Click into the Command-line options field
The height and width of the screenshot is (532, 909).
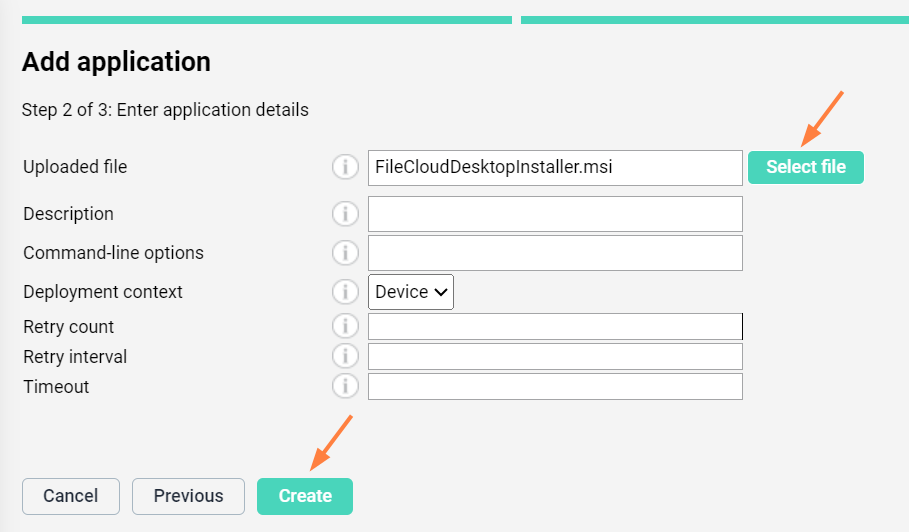(555, 253)
